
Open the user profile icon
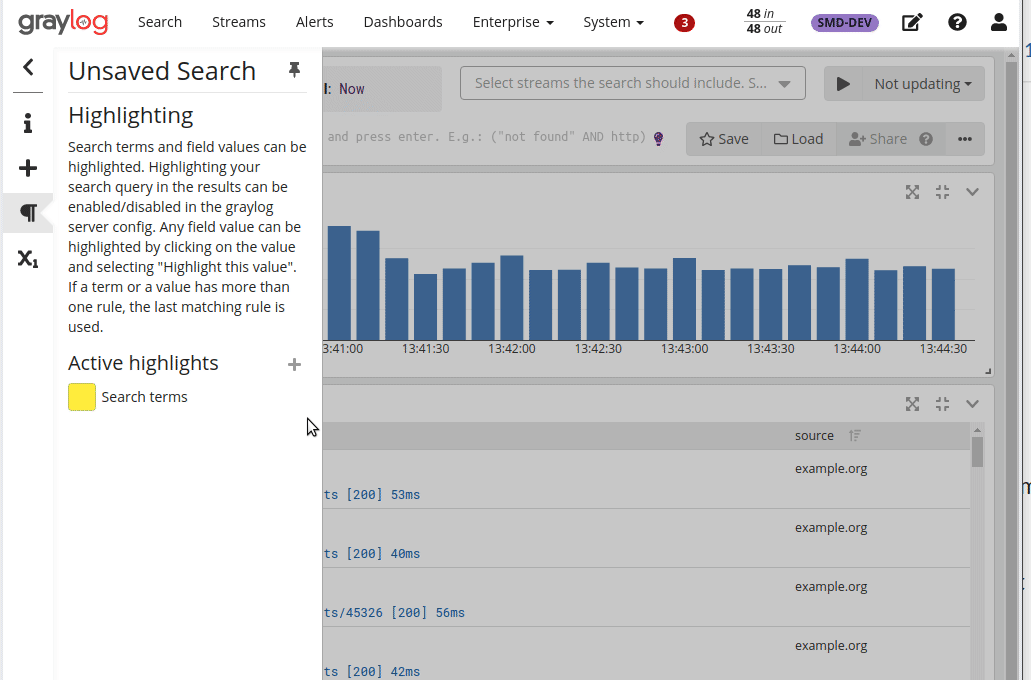999,22
